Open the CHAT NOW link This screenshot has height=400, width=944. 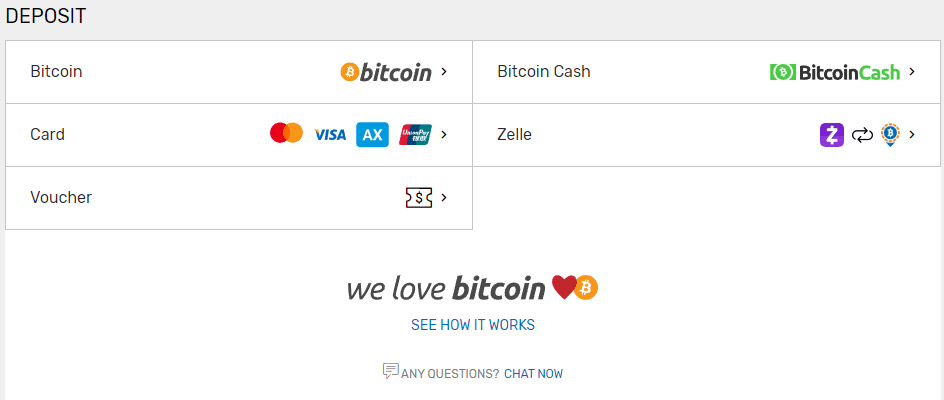pos(533,373)
